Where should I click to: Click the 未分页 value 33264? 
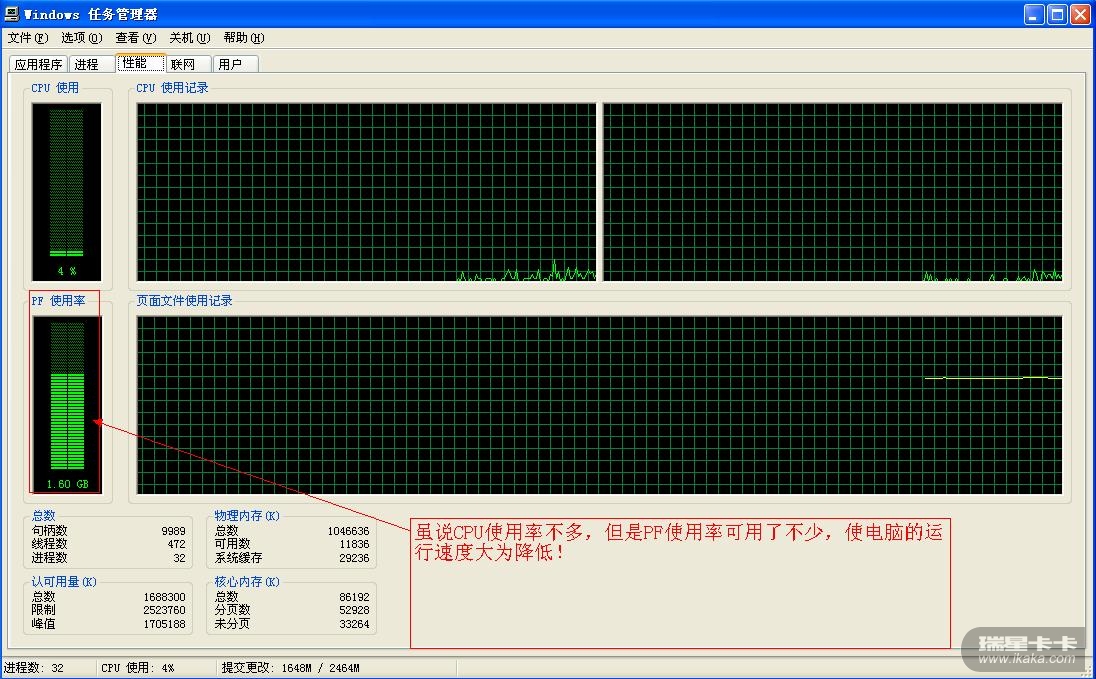(354, 624)
